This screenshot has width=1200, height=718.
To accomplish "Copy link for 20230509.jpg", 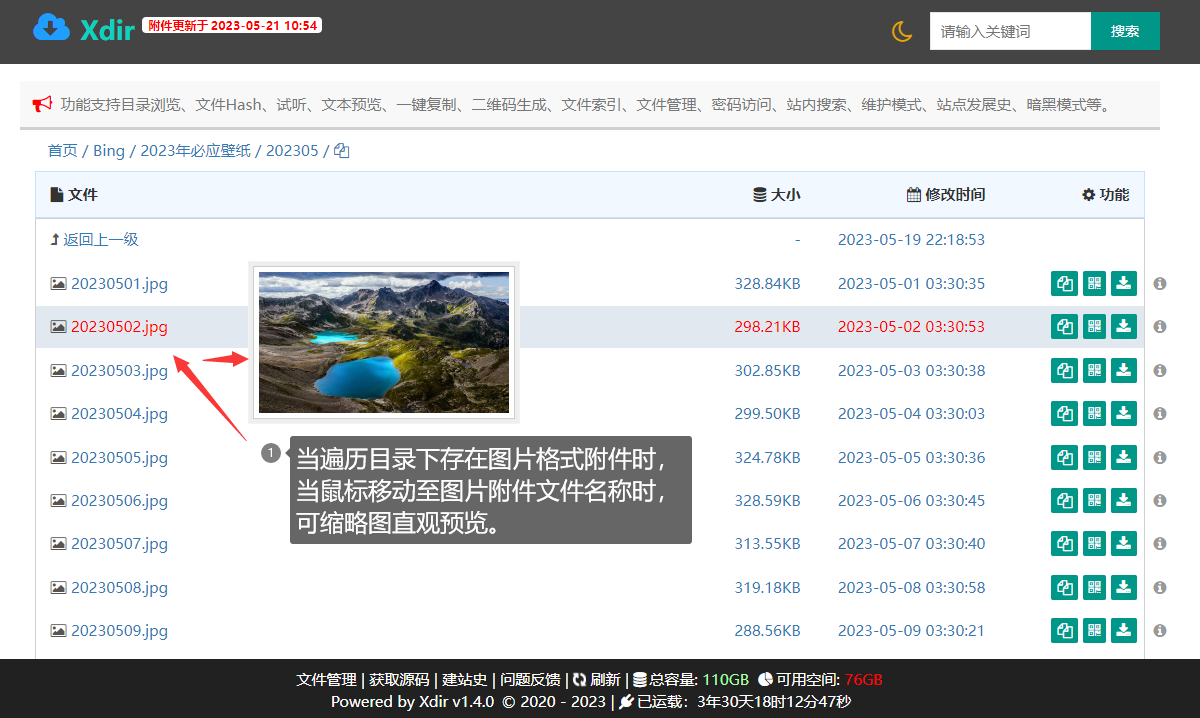I will pyautogui.click(x=1065, y=630).
